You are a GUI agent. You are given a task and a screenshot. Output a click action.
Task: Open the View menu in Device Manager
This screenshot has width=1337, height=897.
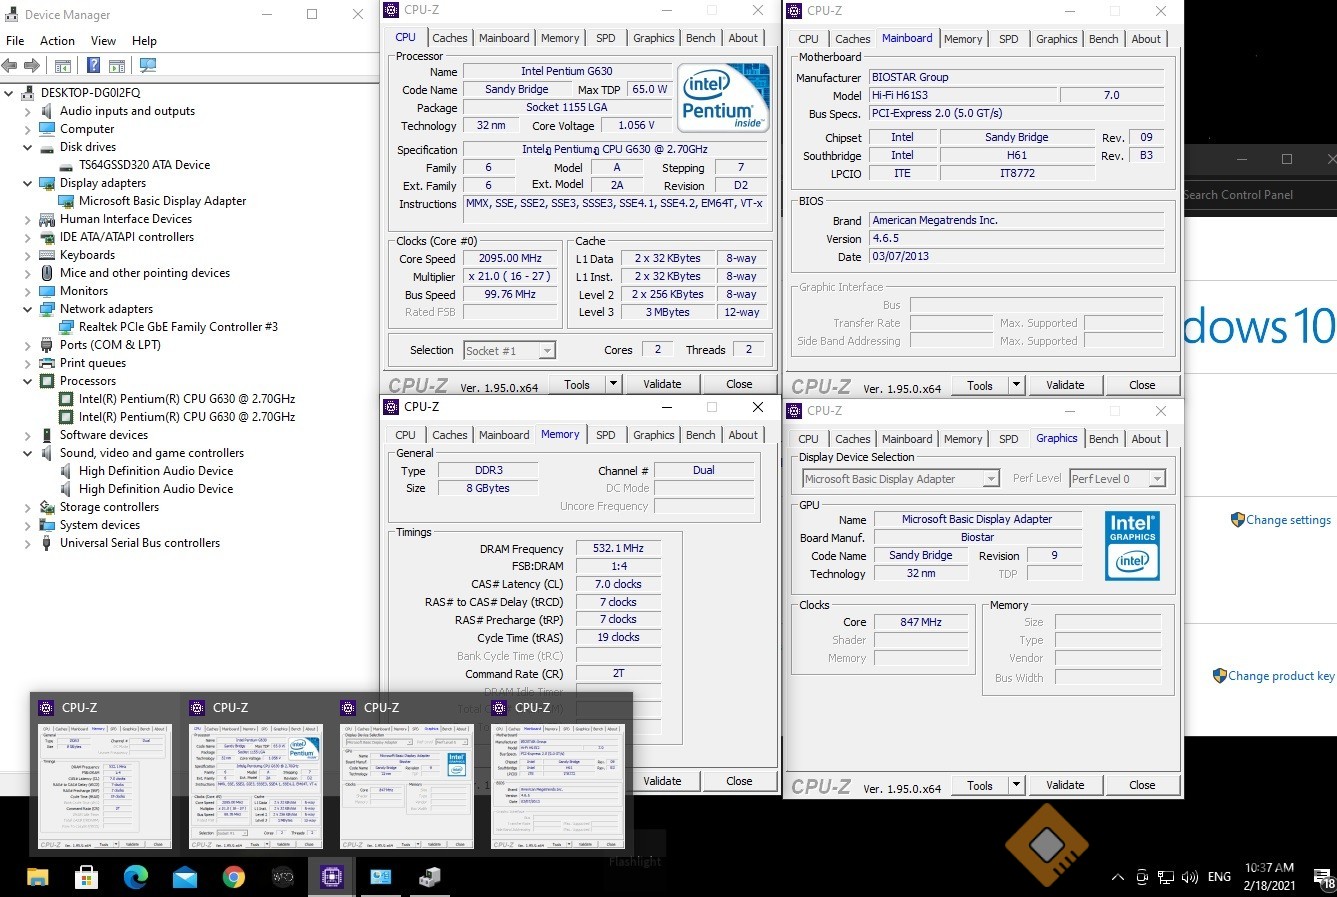pos(103,41)
